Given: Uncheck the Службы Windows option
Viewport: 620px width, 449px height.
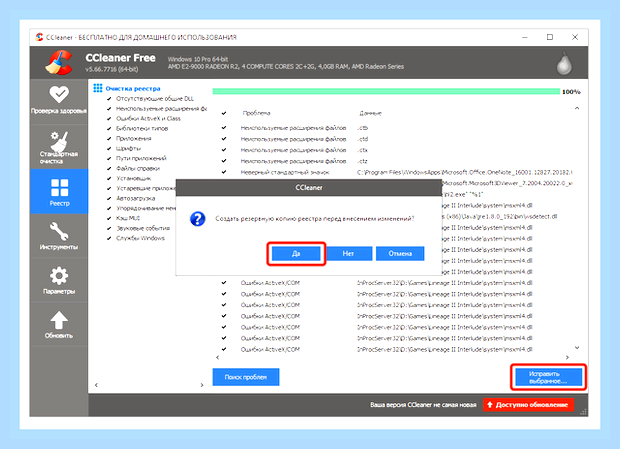Looking at the screenshot, I should point(109,238).
